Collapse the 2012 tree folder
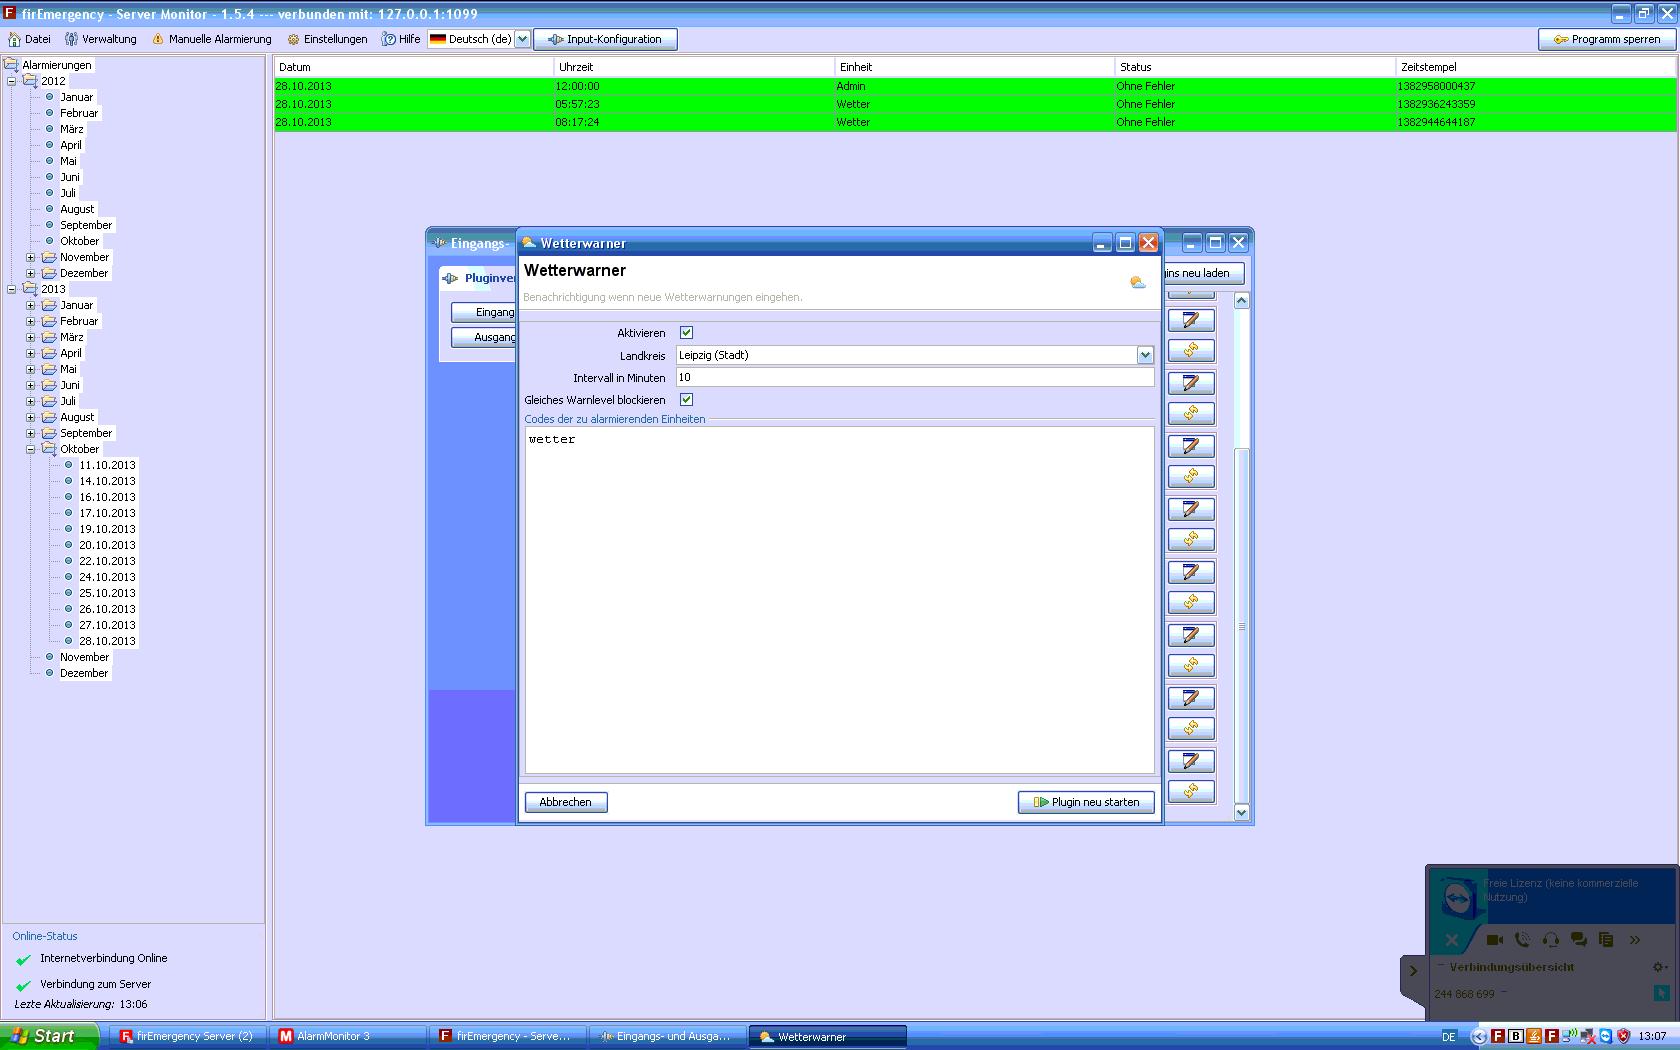The height and width of the screenshot is (1050, 1680). [12, 81]
